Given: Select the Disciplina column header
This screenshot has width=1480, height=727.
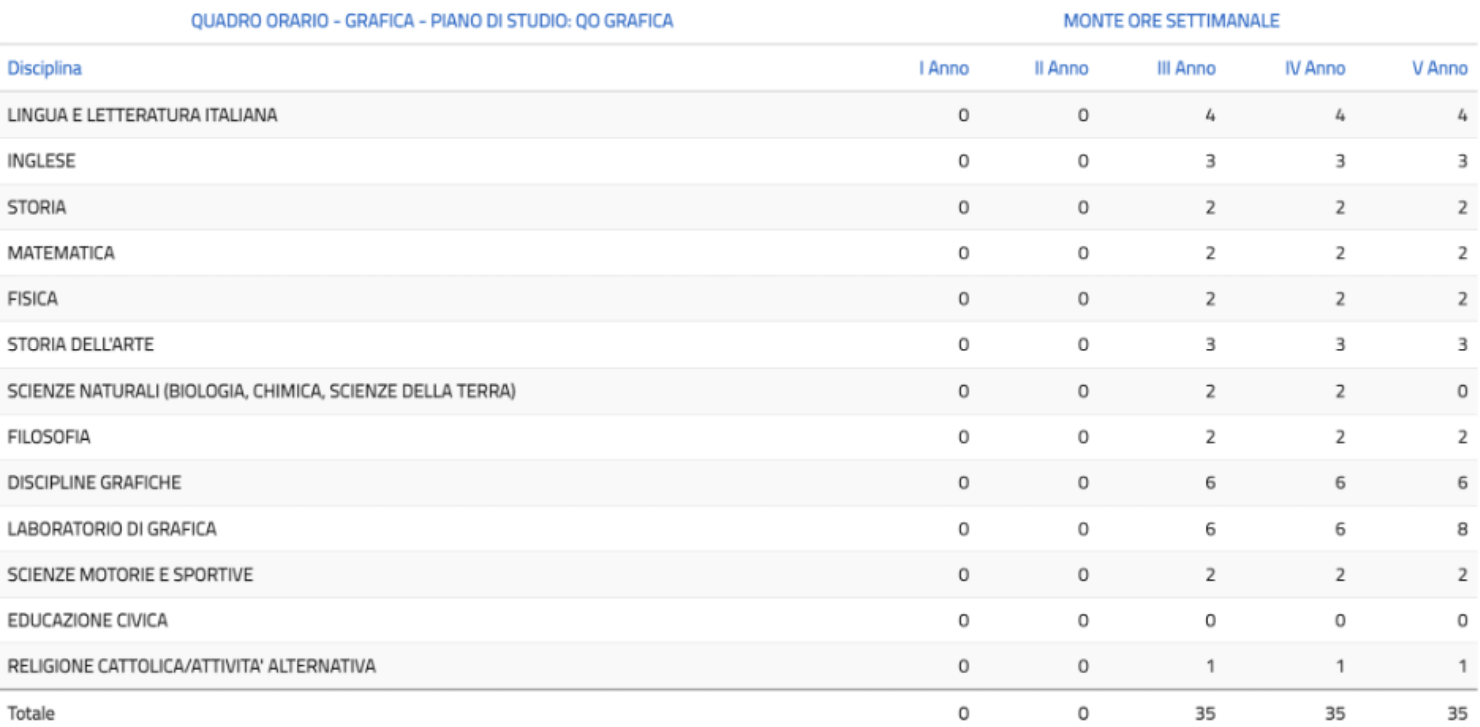Looking at the screenshot, I should click(x=45, y=68).
